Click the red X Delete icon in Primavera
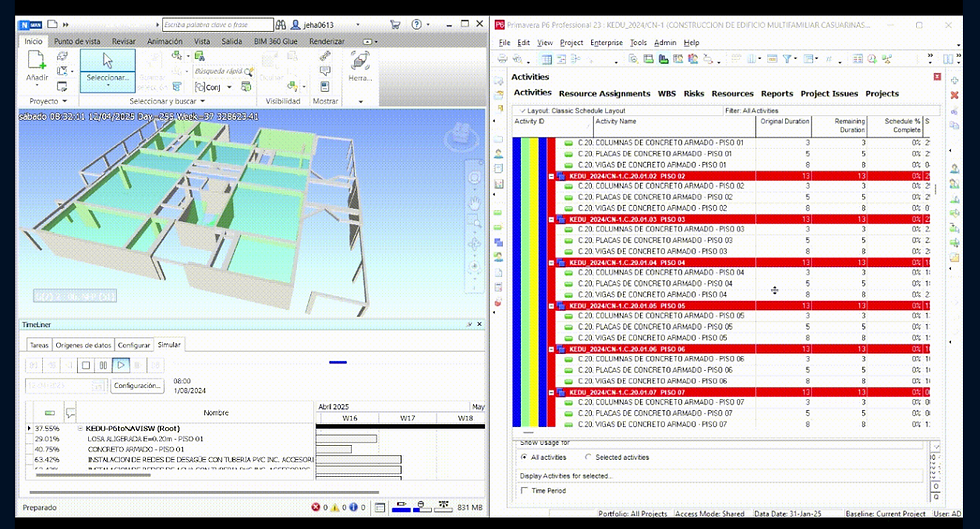The width and height of the screenshot is (980, 529). pyautogui.click(x=954, y=95)
